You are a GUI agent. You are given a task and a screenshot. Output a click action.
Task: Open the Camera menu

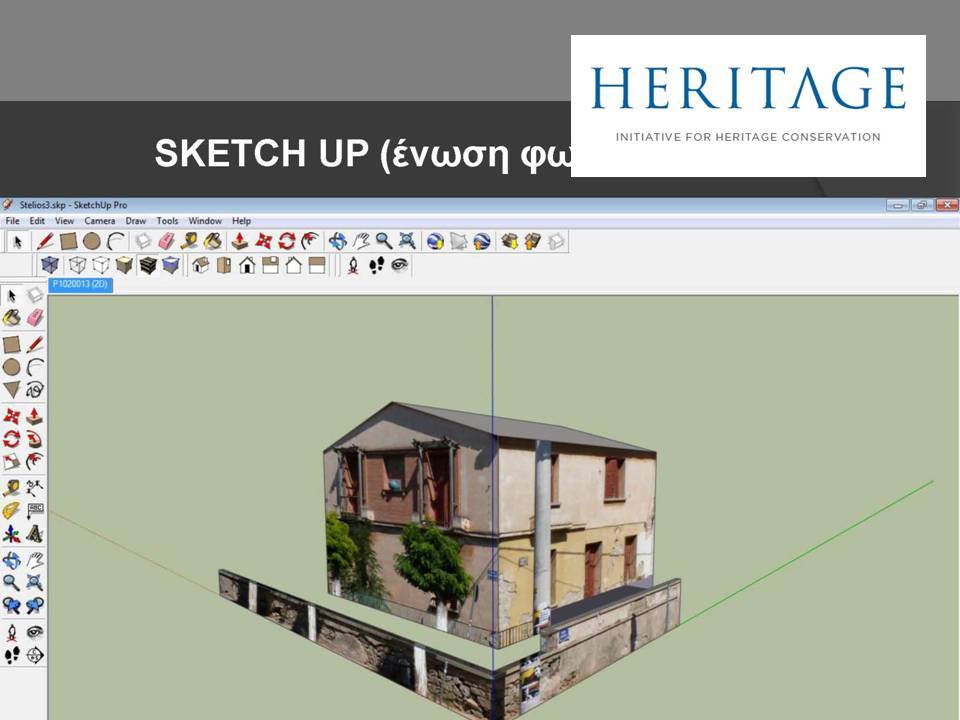pyautogui.click(x=100, y=221)
